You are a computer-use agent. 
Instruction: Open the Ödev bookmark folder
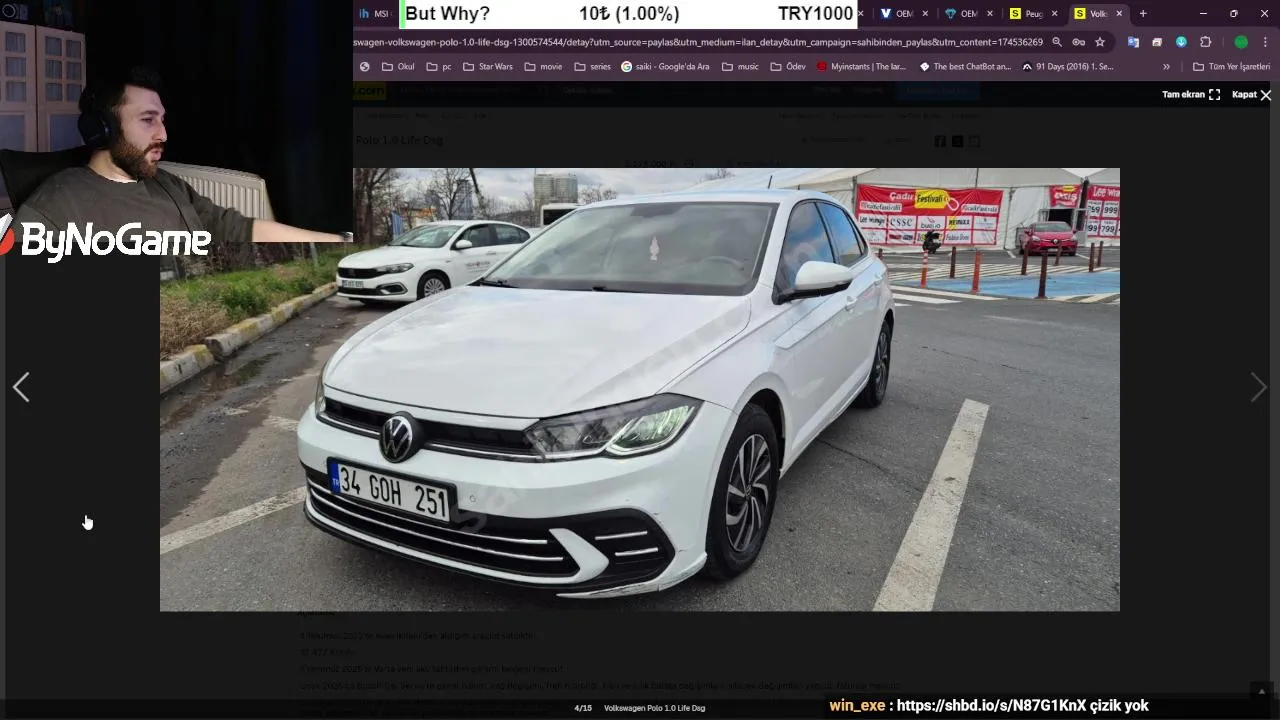click(x=788, y=67)
